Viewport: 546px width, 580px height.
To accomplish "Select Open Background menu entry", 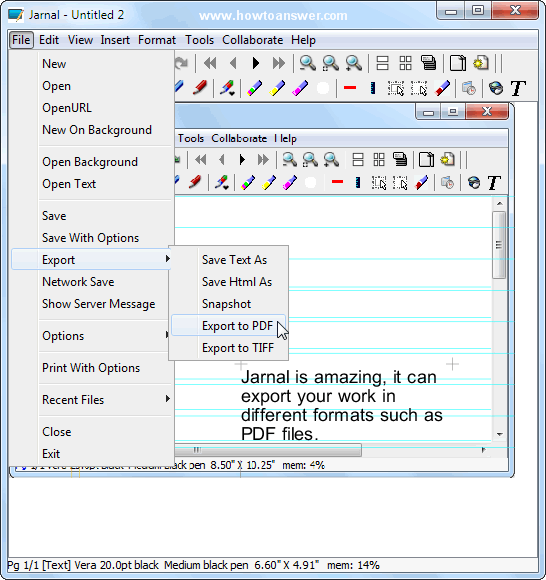I will pyautogui.click(x=91, y=162).
